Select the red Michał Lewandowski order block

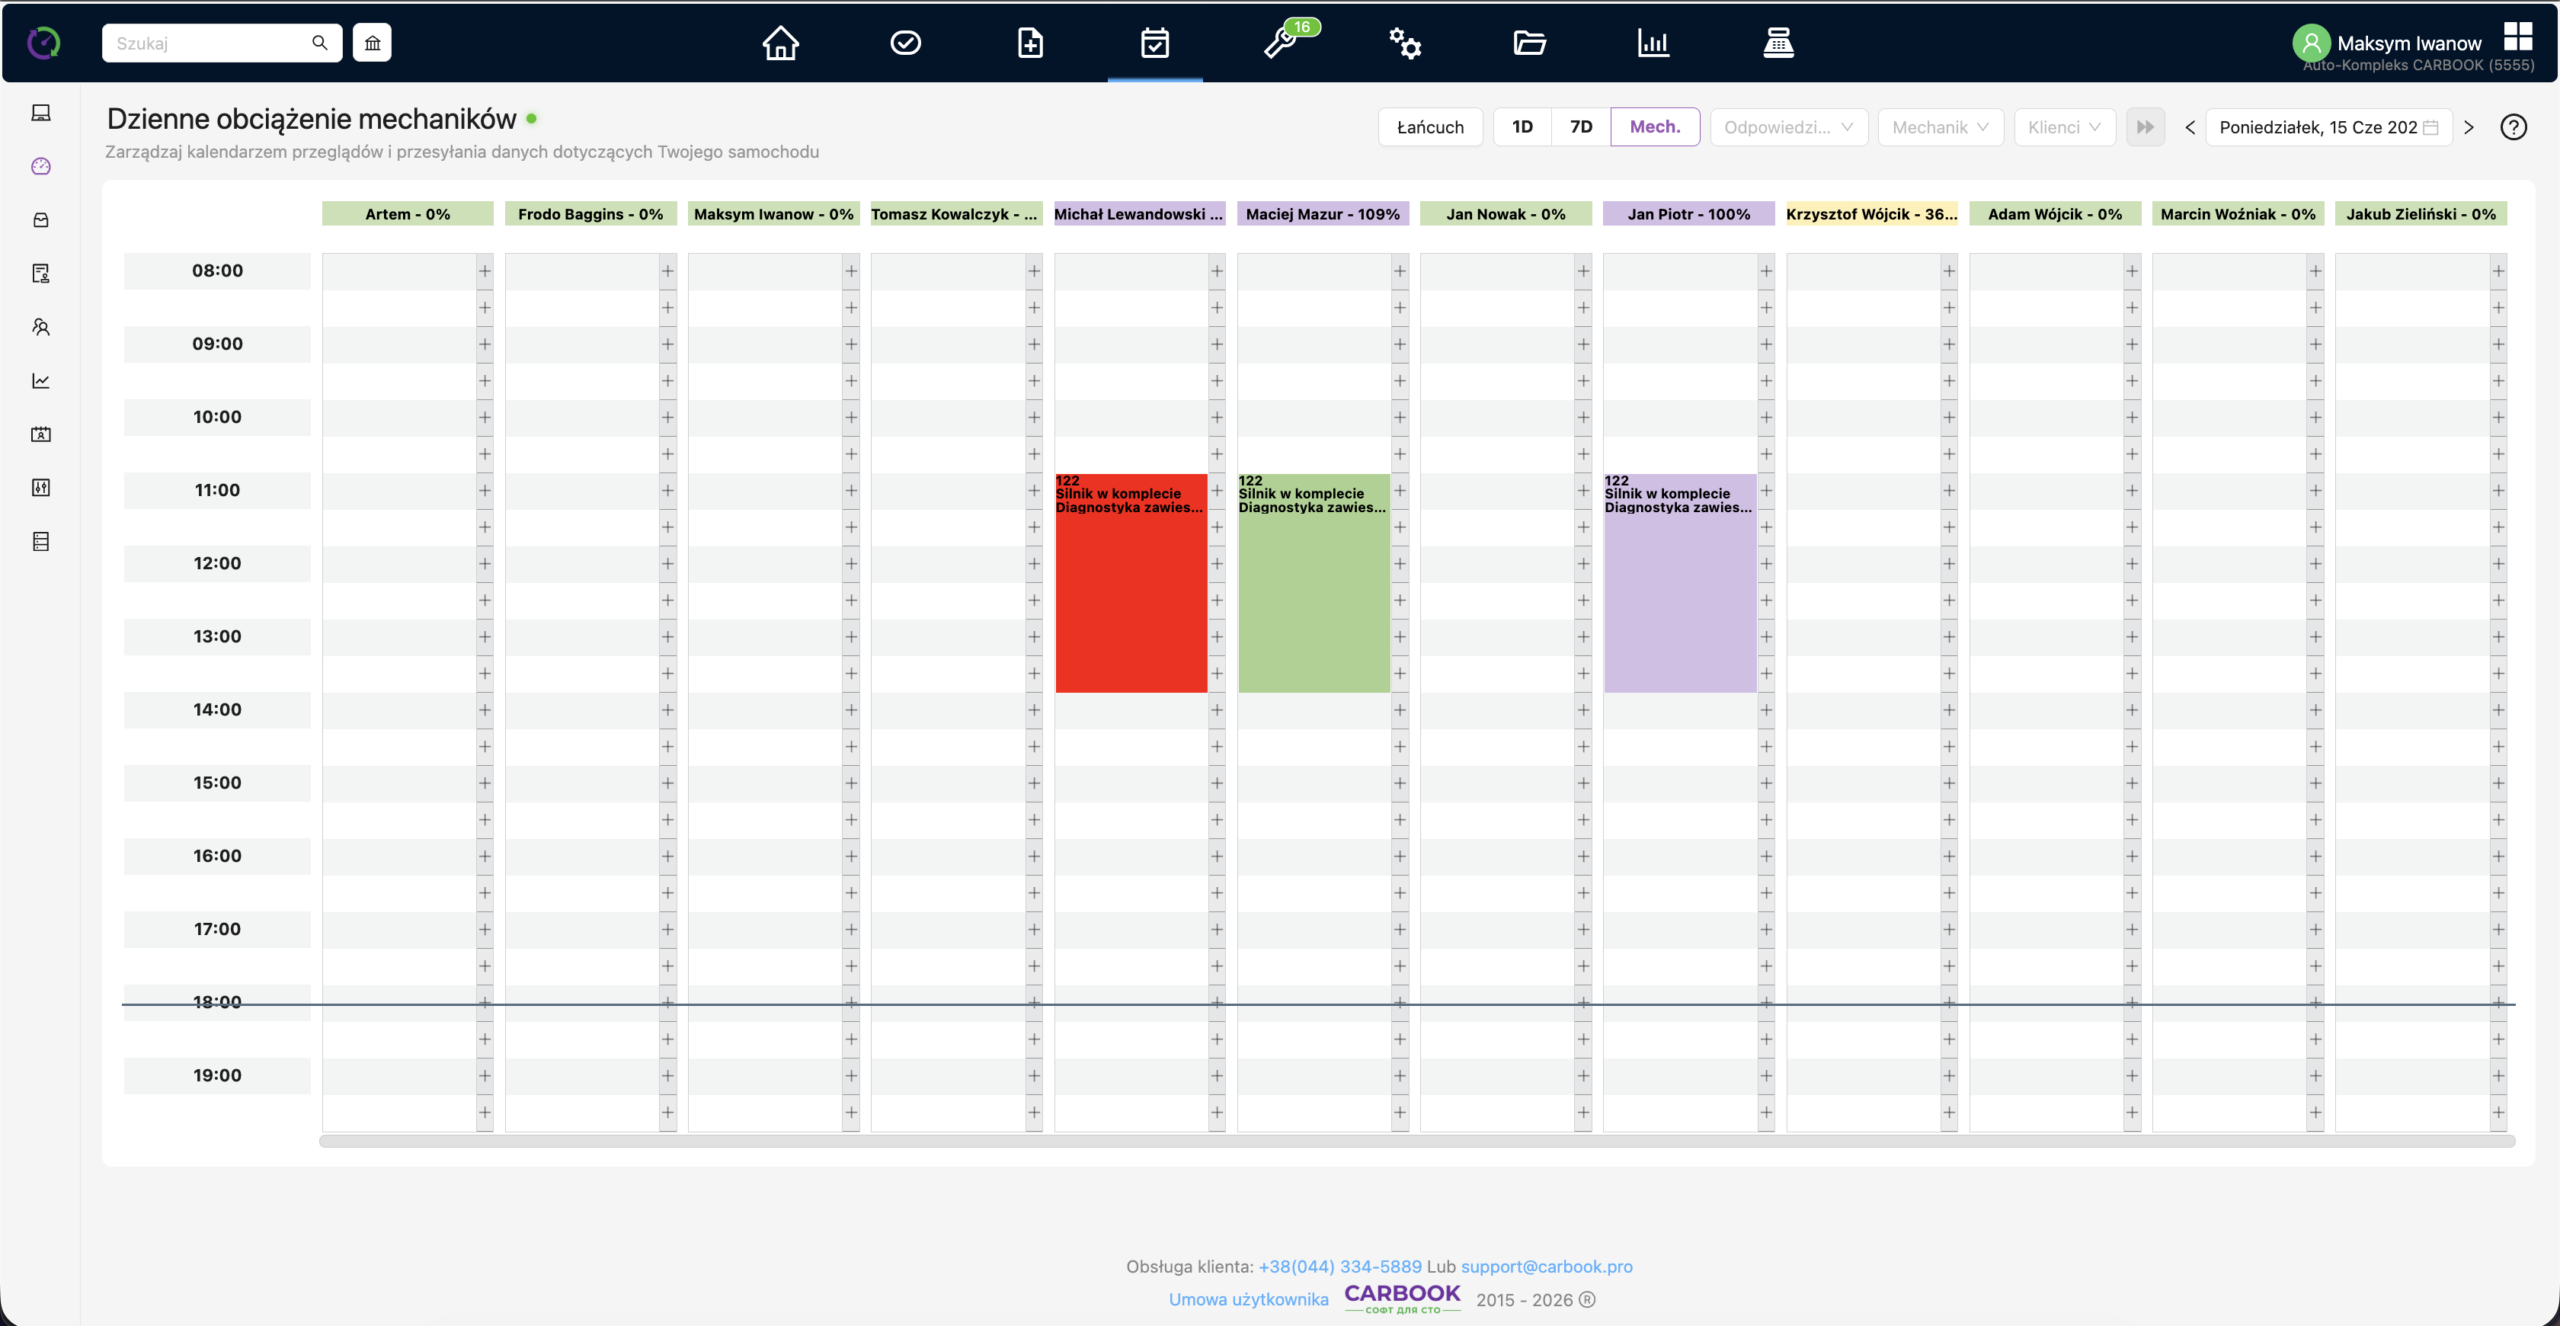click(x=1131, y=583)
